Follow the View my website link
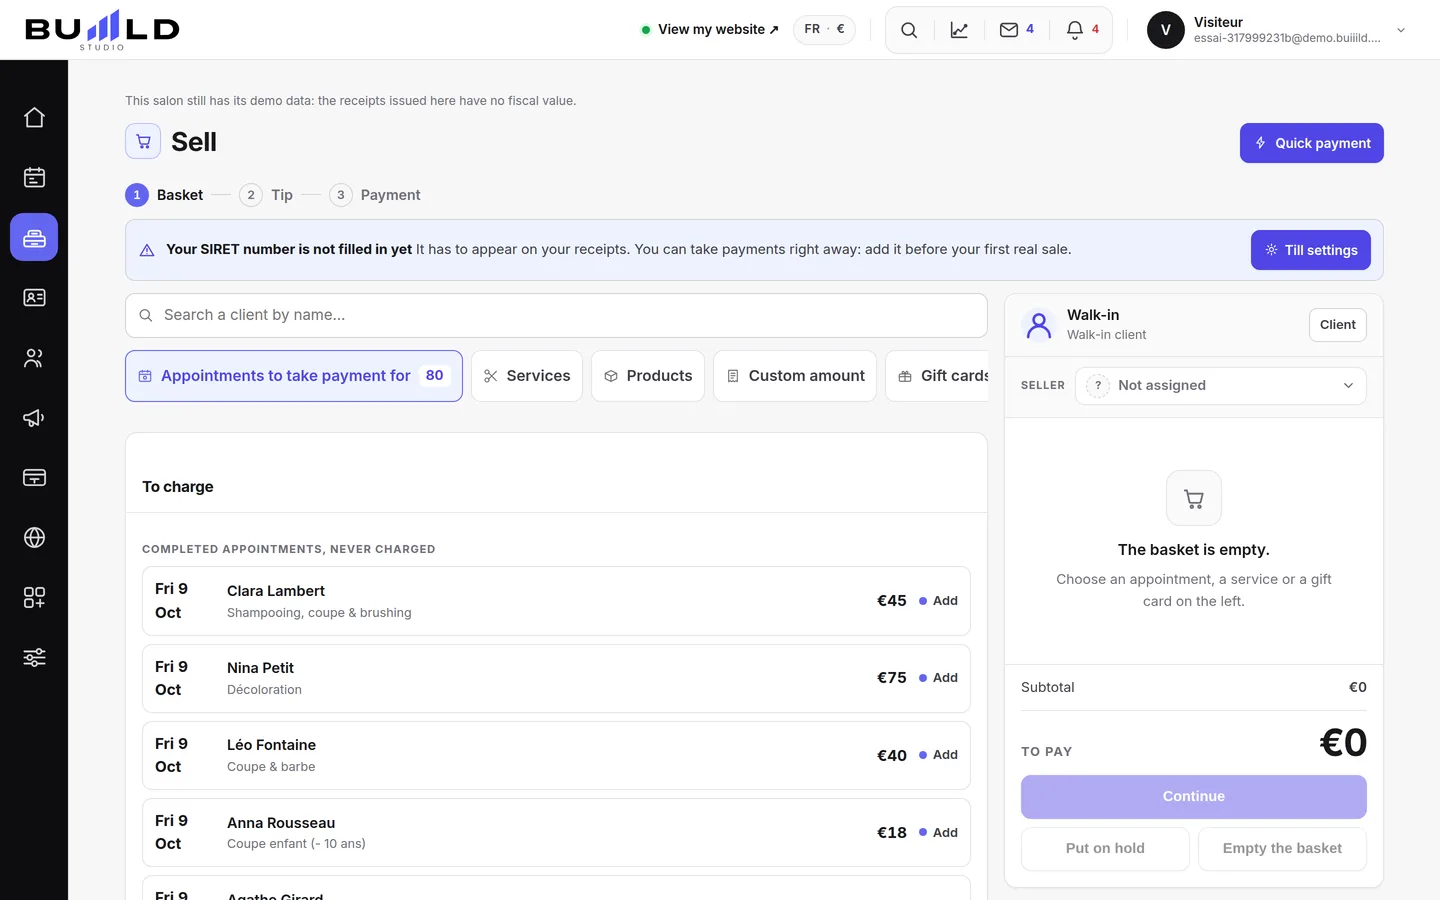 point(710,30)
